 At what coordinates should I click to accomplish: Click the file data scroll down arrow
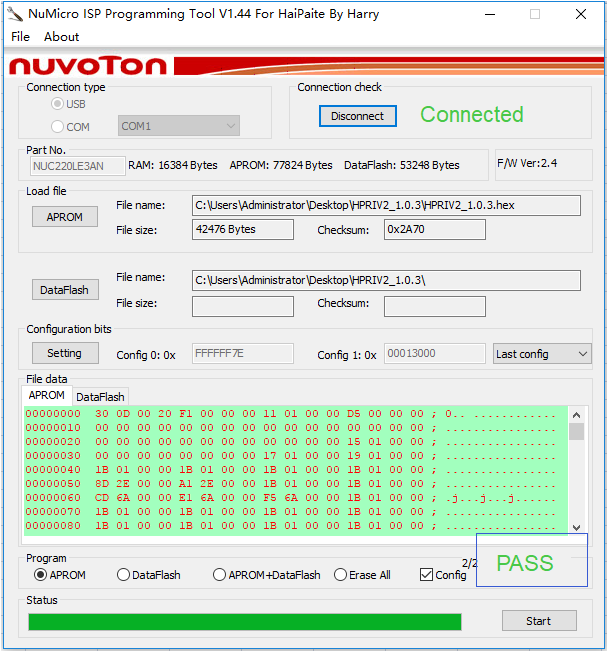576,528
